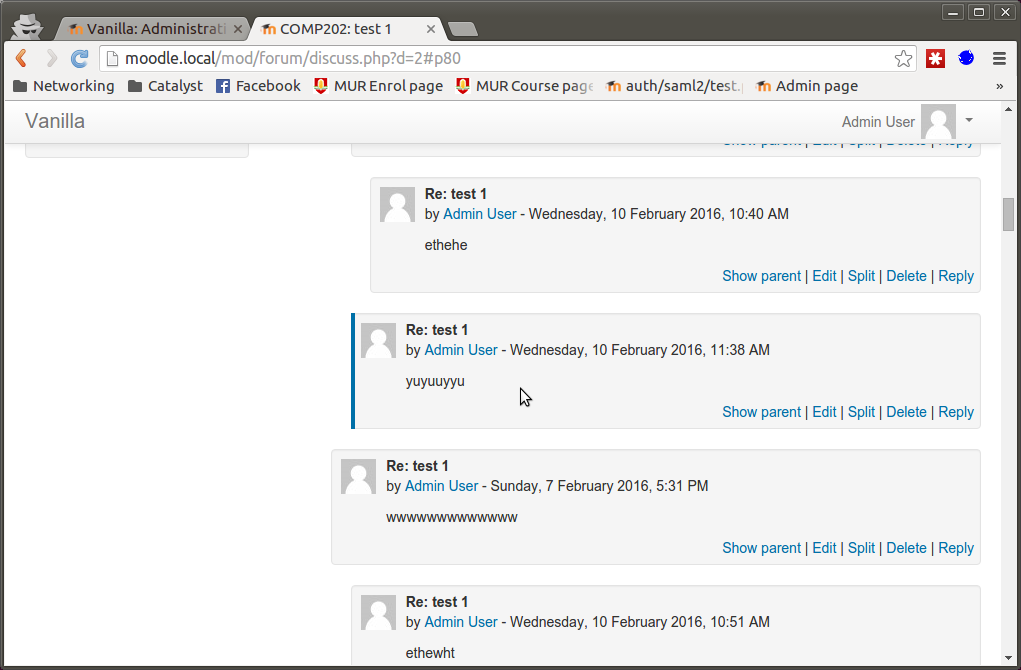The image size is (1021, 670).
Task: Go back with the browser back arrow
Action: click(21, 59)
